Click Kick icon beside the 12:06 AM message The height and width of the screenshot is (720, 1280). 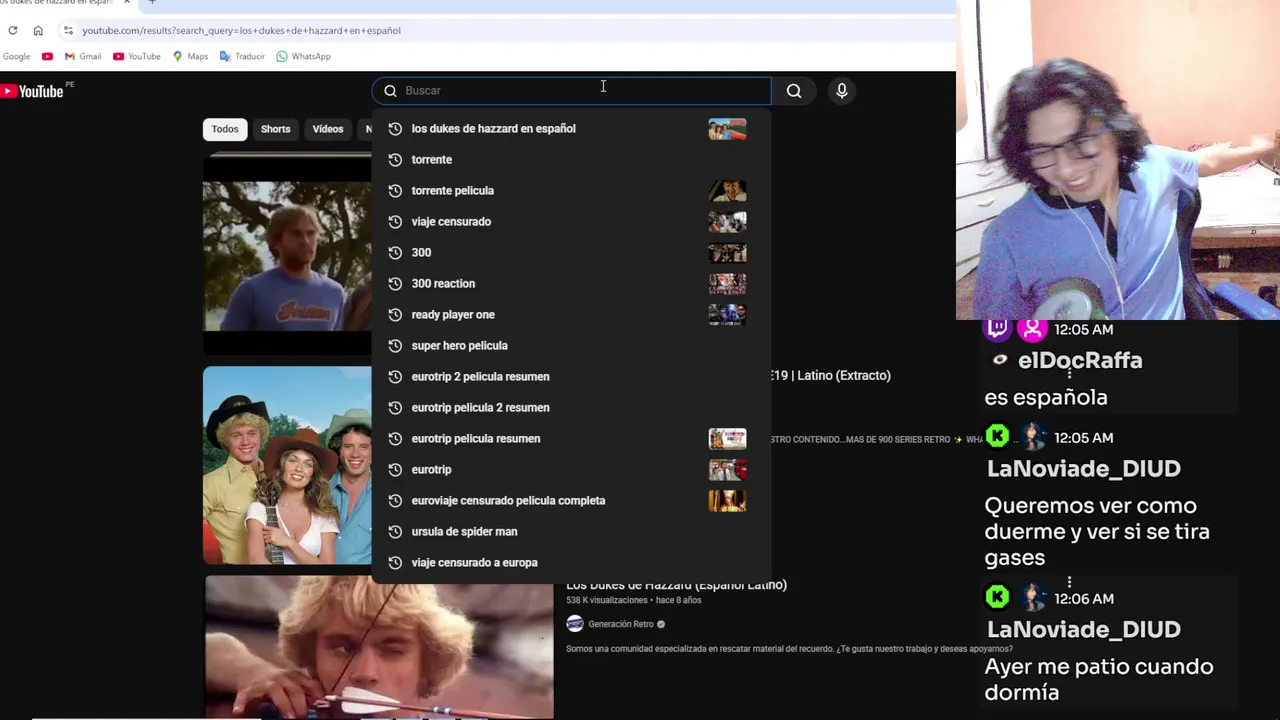998,597
